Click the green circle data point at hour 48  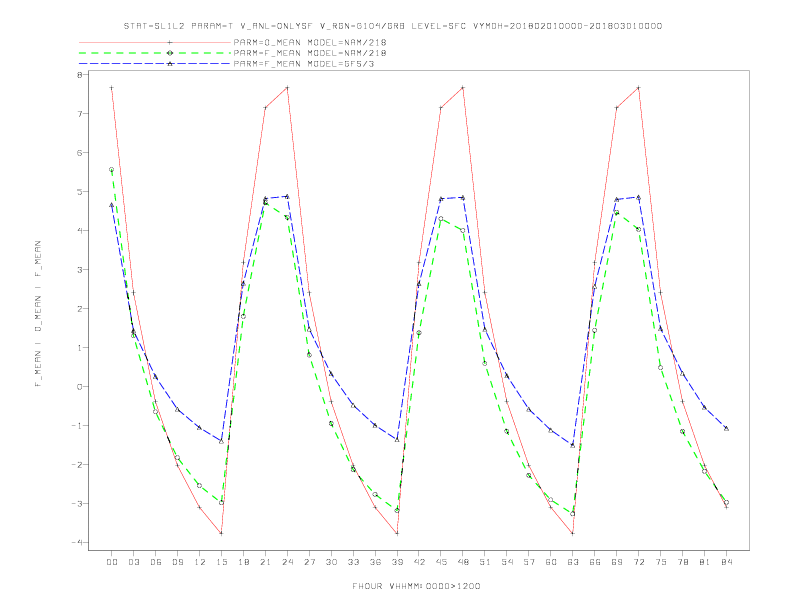[463, 231]
